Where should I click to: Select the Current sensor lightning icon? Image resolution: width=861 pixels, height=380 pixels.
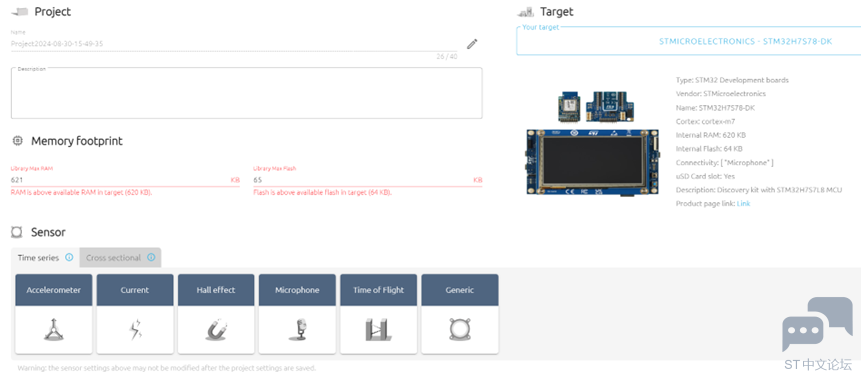click(135, 329)
